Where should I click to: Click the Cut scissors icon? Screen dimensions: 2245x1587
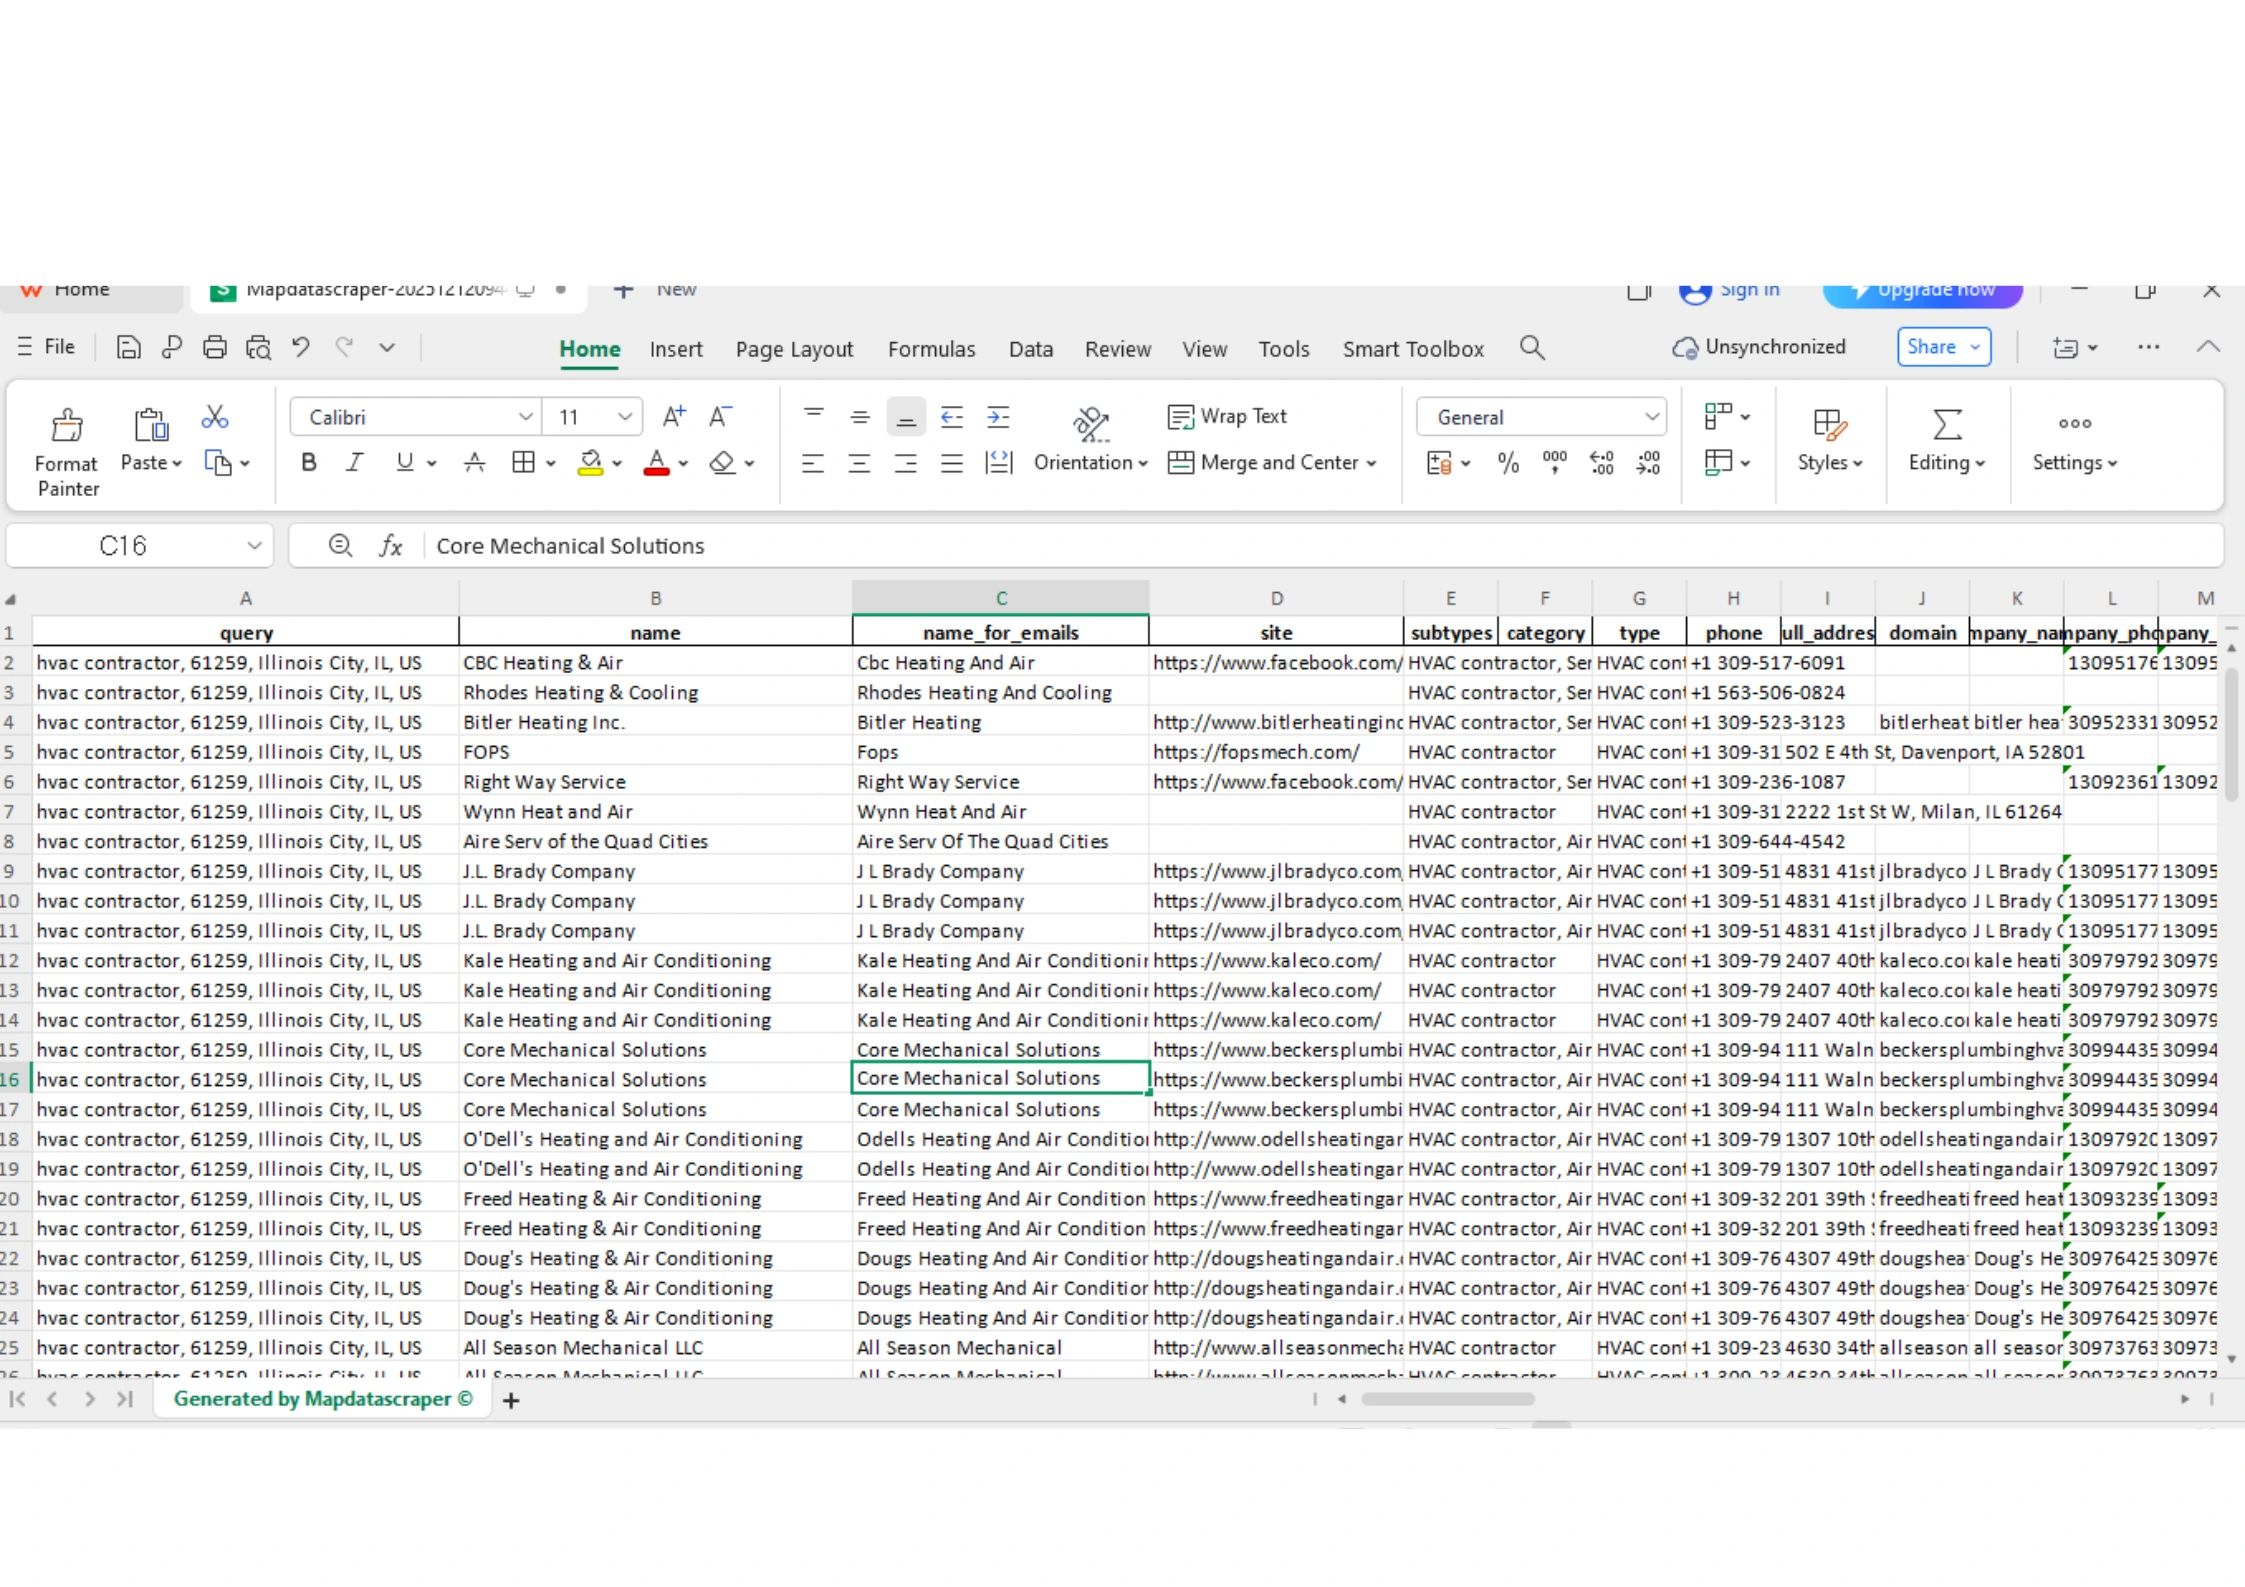pyautogui.click(x=214, y=417)
